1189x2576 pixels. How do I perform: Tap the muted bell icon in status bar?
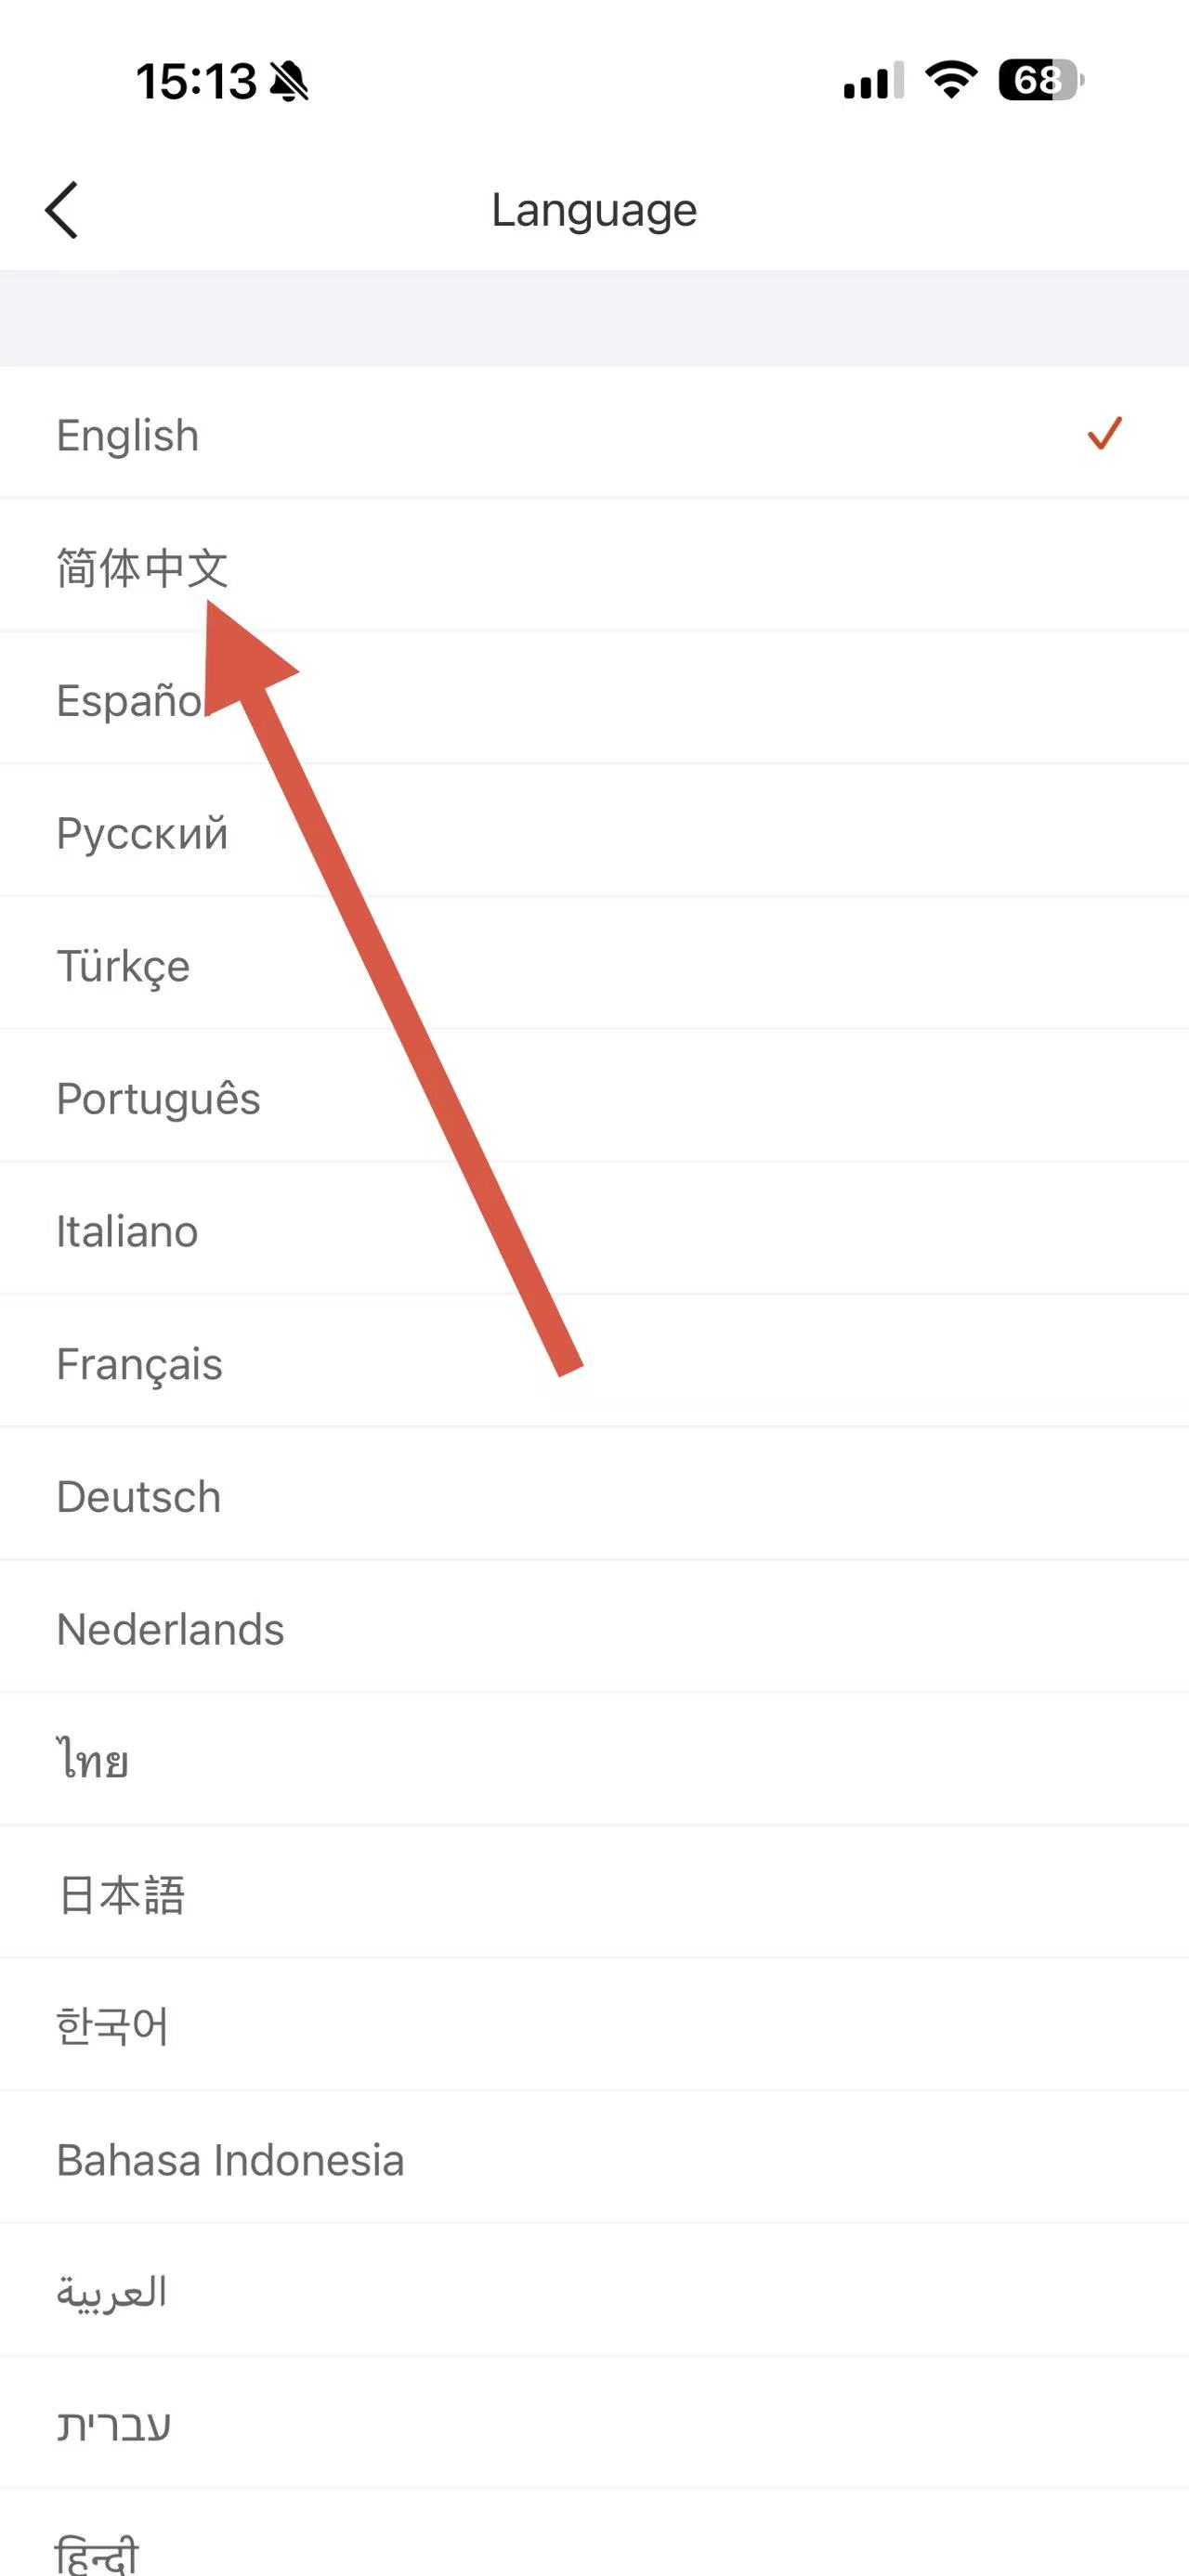click(x=290, y=81)
